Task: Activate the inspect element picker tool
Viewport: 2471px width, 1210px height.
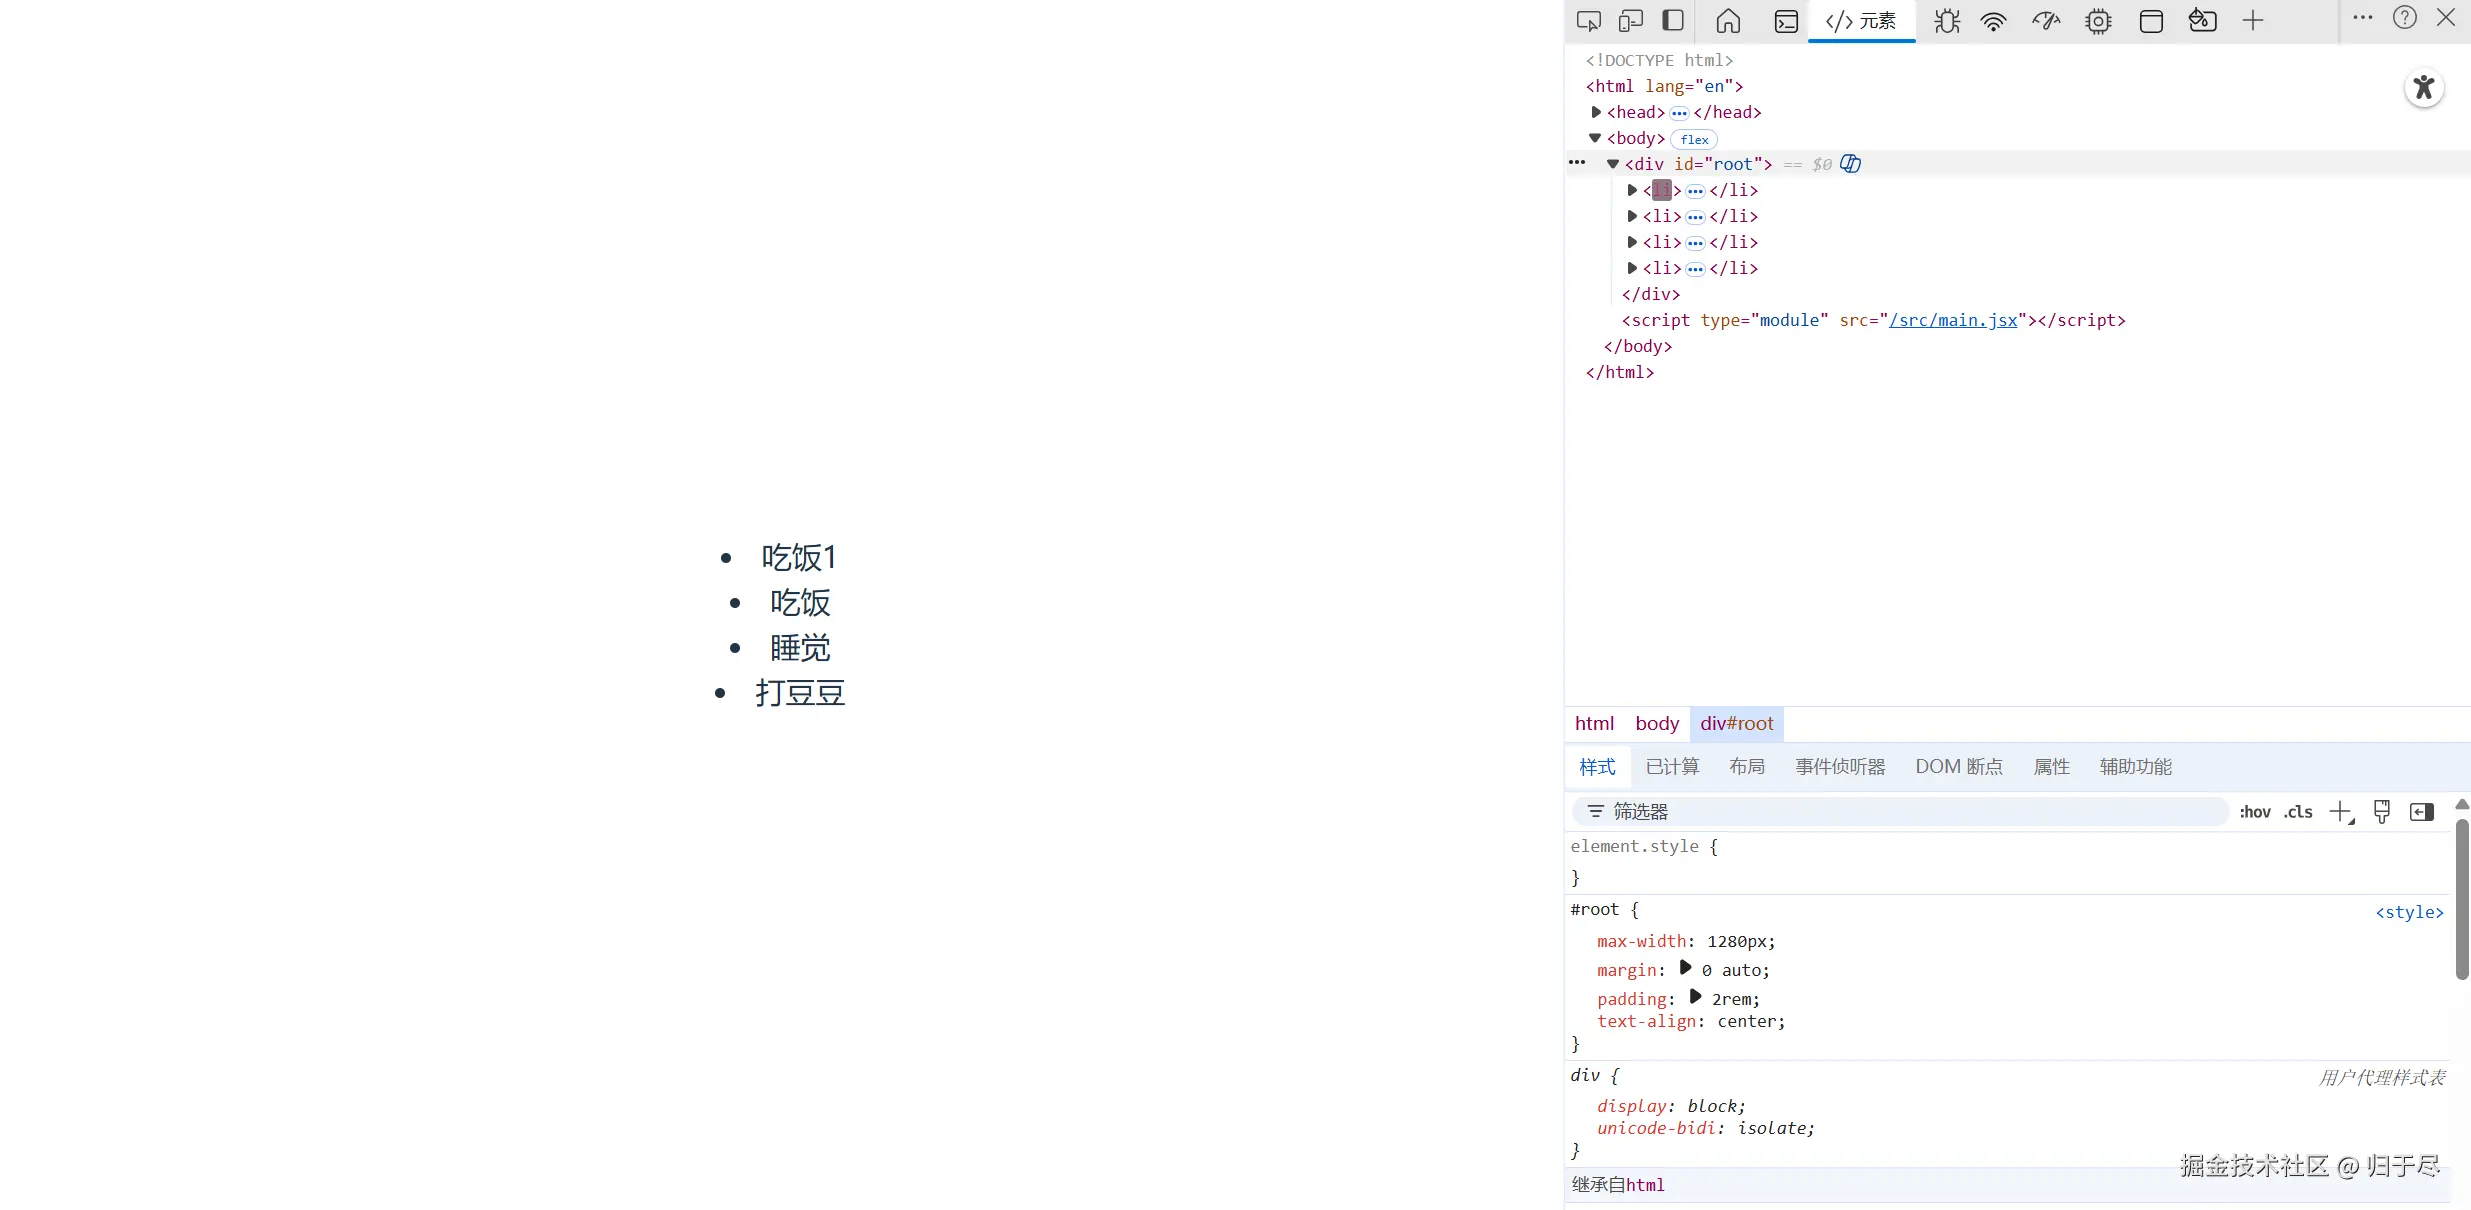Action: (x=1588, y=21)
